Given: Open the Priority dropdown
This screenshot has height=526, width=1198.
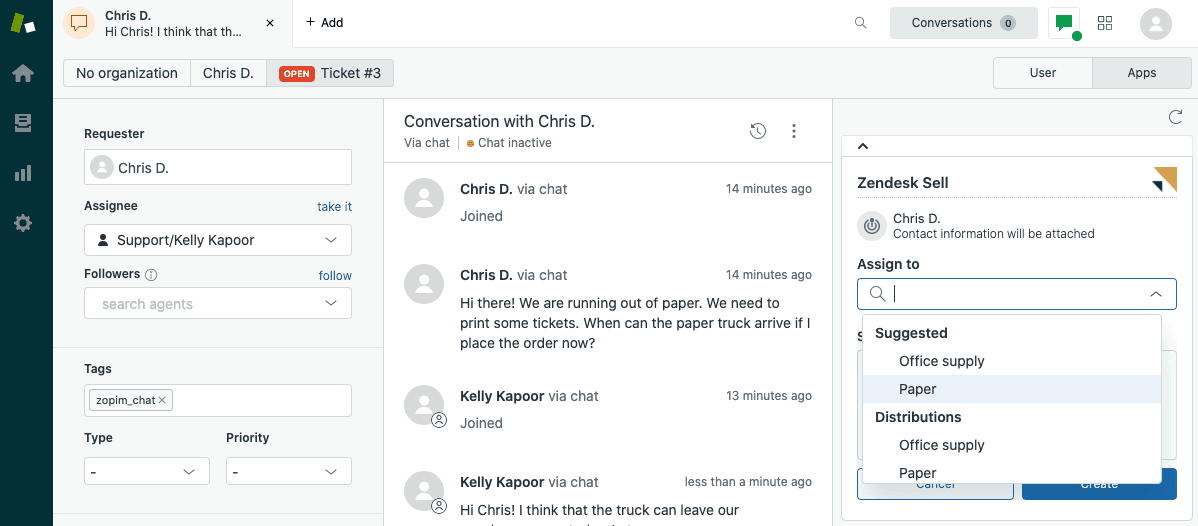Looking at the screenshot, I should pyautogui.click(x=288, y=471).
